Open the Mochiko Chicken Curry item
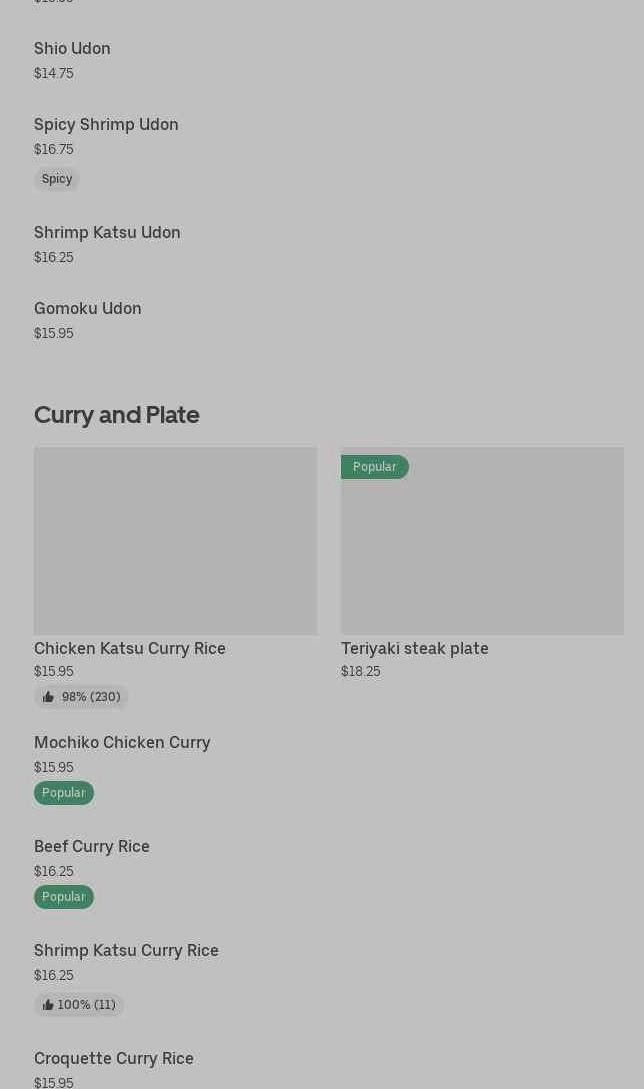 (122, 742)
